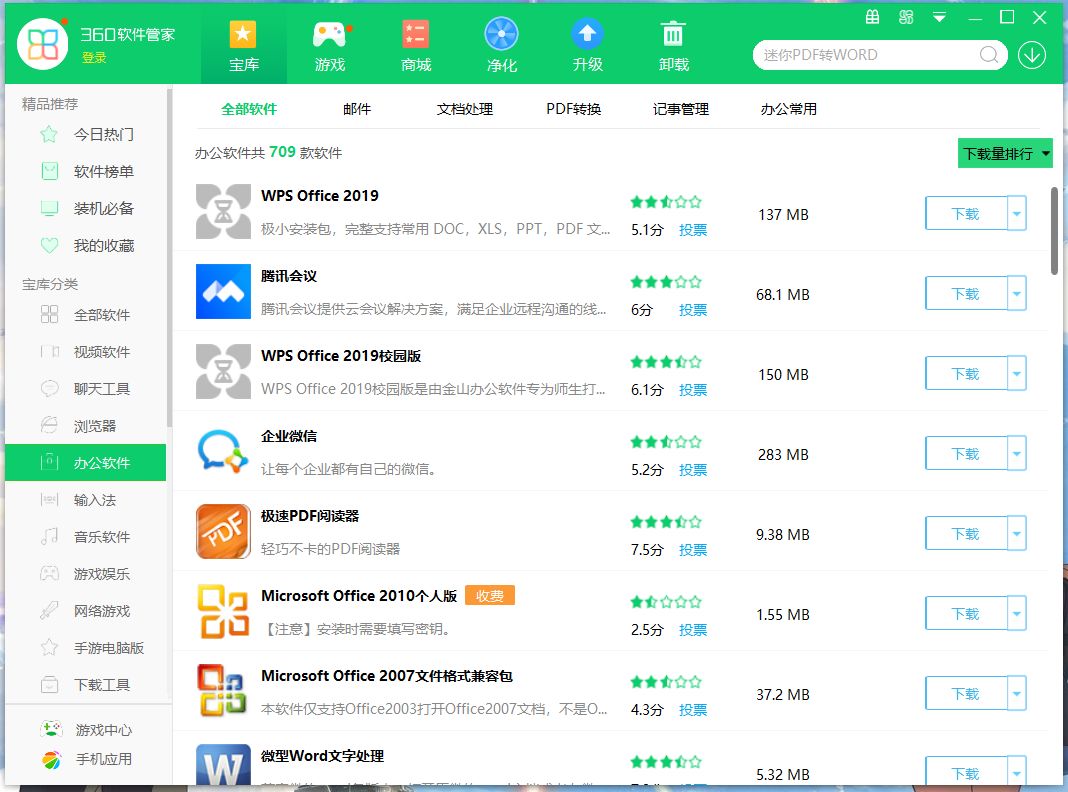This screenshot has height=792, width=1068.
Task: Switch to the 文档处理 tab
Action: 464,109
